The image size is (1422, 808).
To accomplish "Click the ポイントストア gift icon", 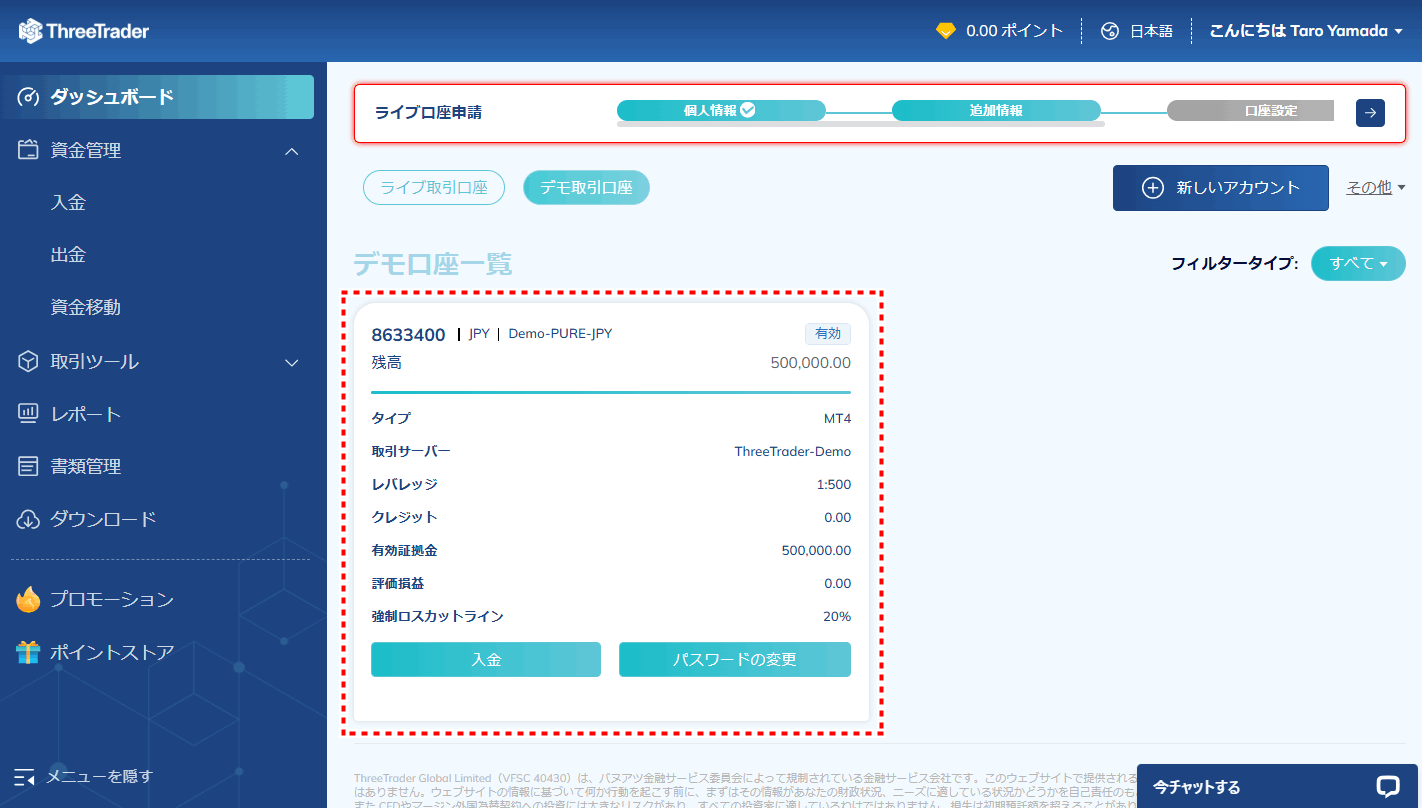I will (x=28, y=653).
